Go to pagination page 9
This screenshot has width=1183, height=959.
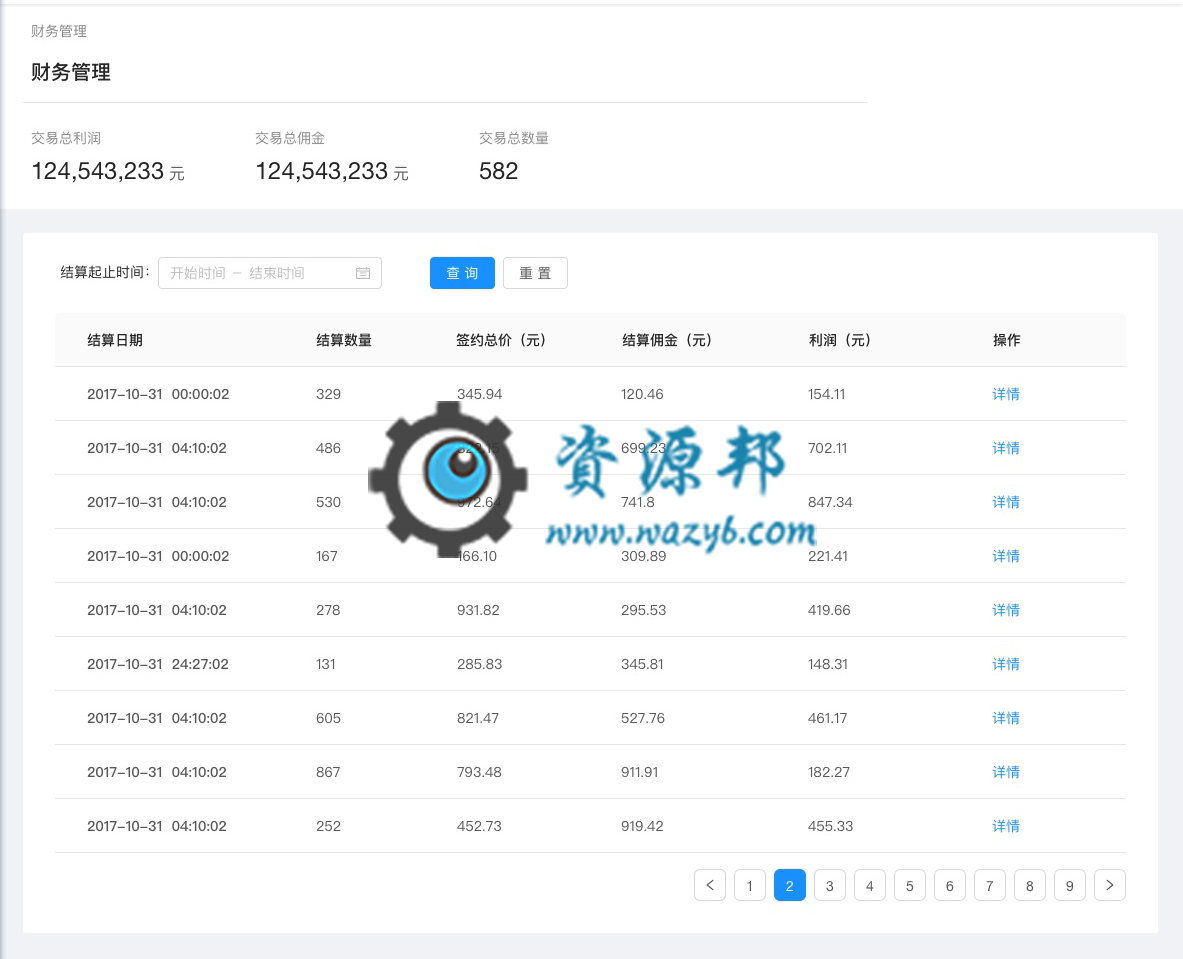click(1070, 885)
